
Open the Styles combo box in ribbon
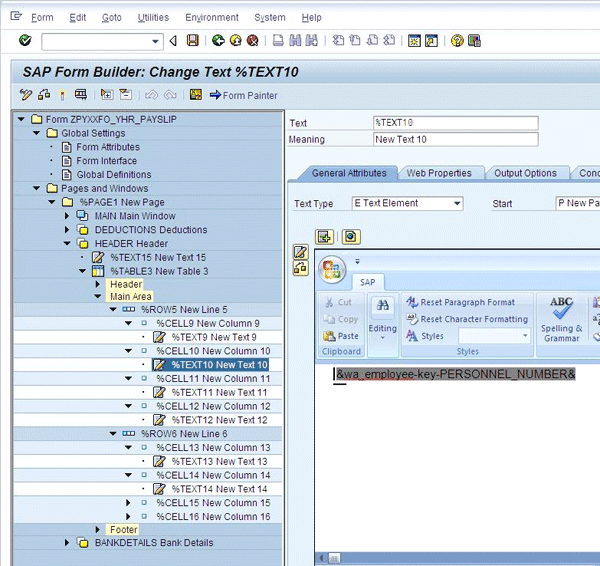[493, 336]
